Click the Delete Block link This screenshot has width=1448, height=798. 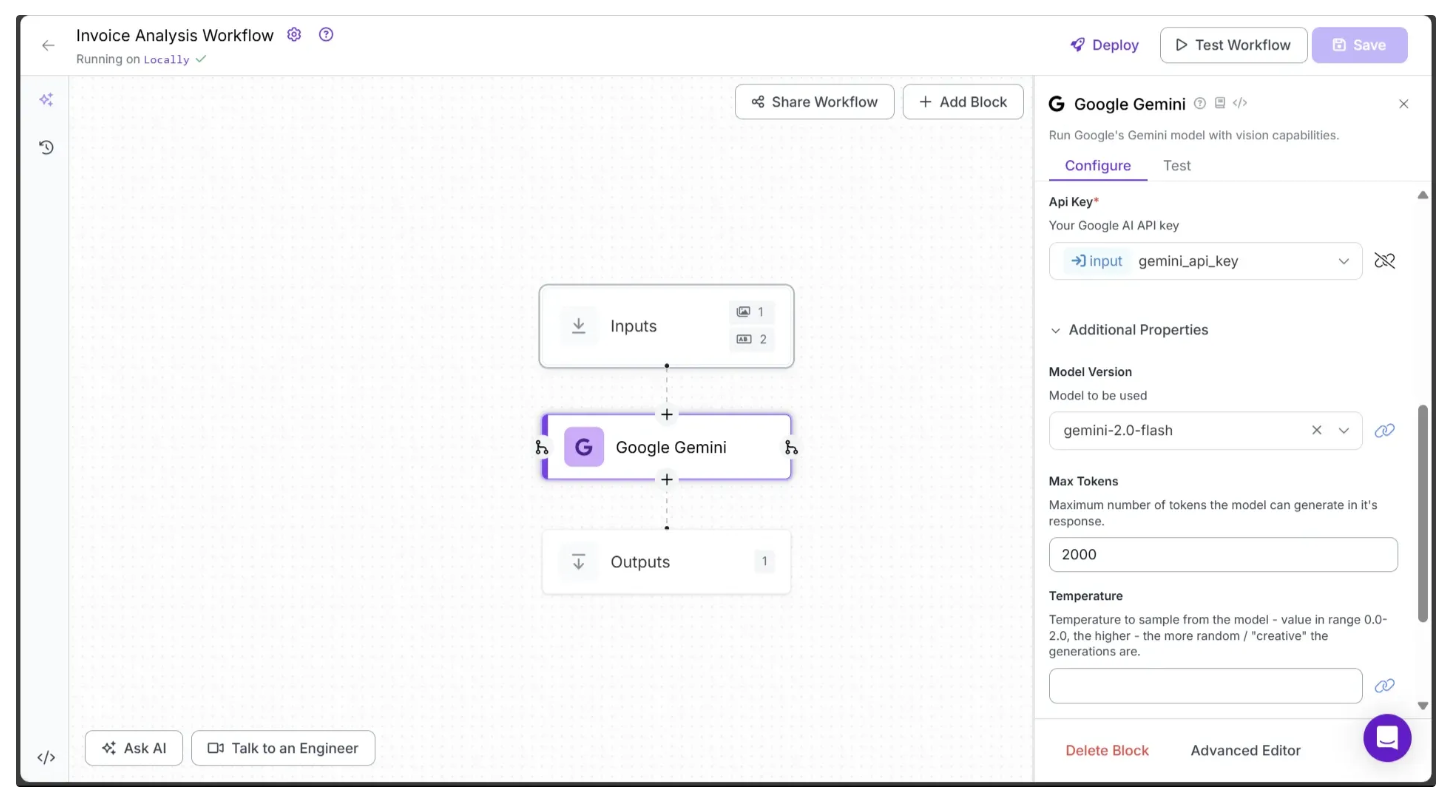1107,750
